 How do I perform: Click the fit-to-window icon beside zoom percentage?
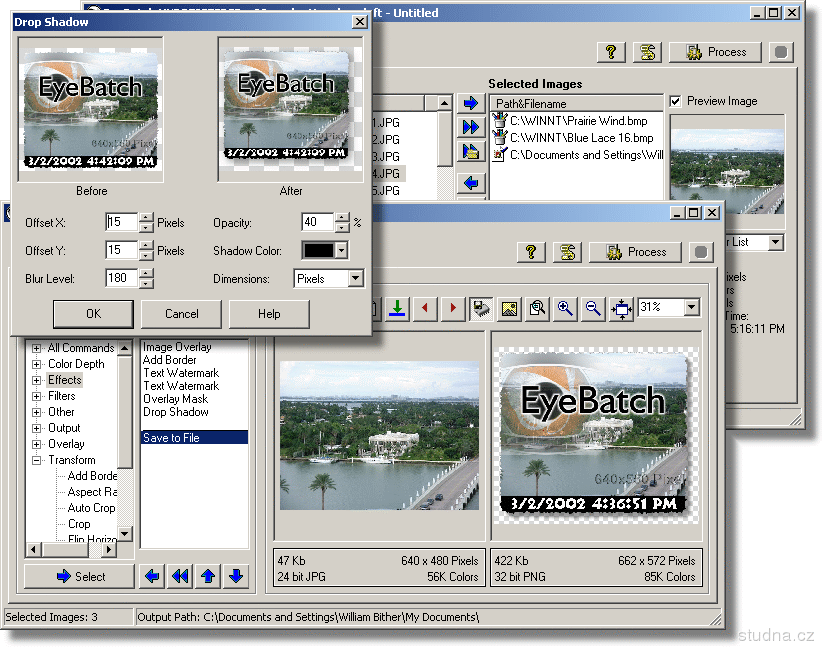click(x=622, y=308)
